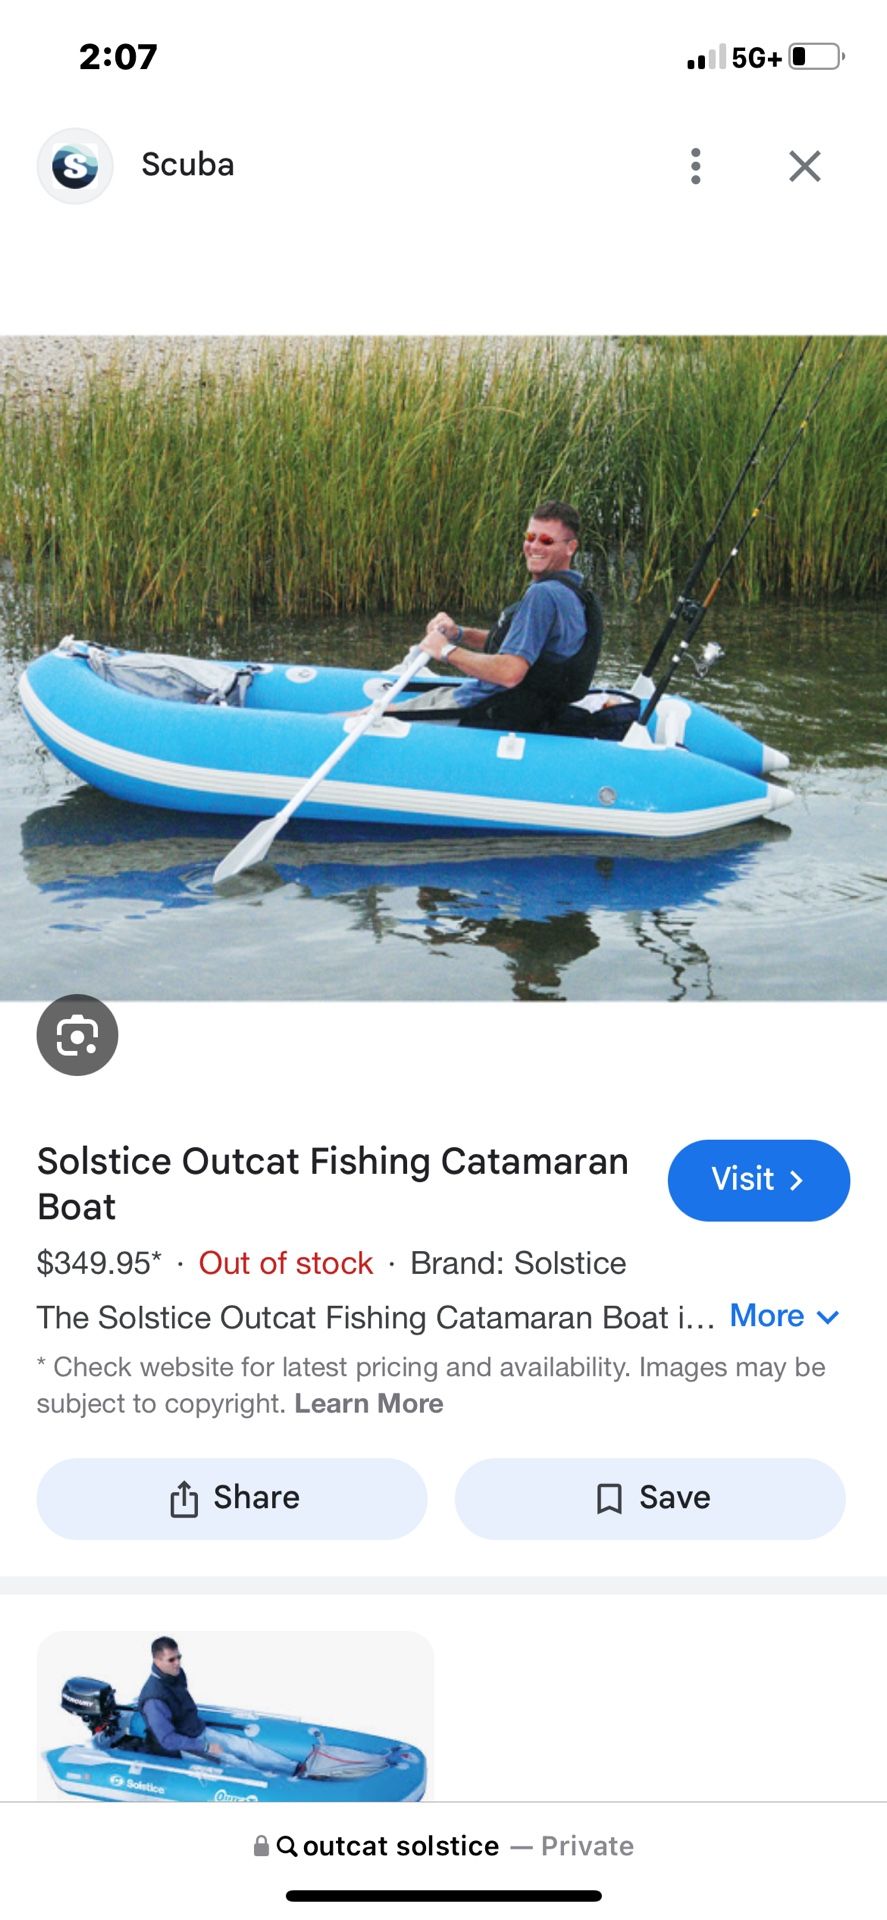The image size is (887, 1920).
Task: Tap the truncated product description text
Action: [x=376, y=1317]
